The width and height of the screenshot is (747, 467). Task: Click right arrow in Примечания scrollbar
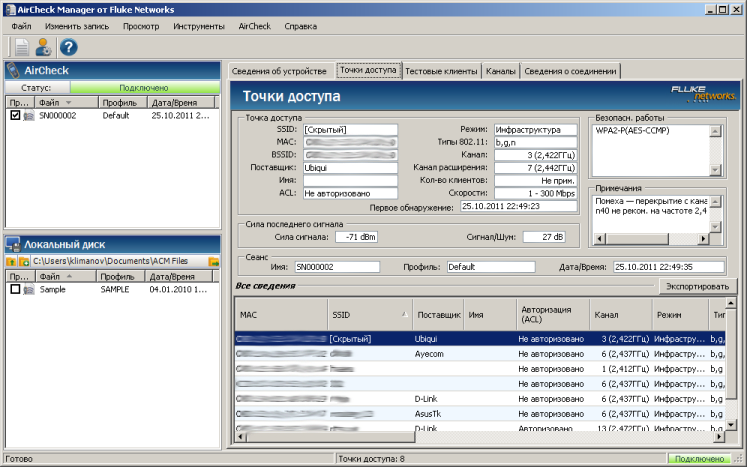703,239
